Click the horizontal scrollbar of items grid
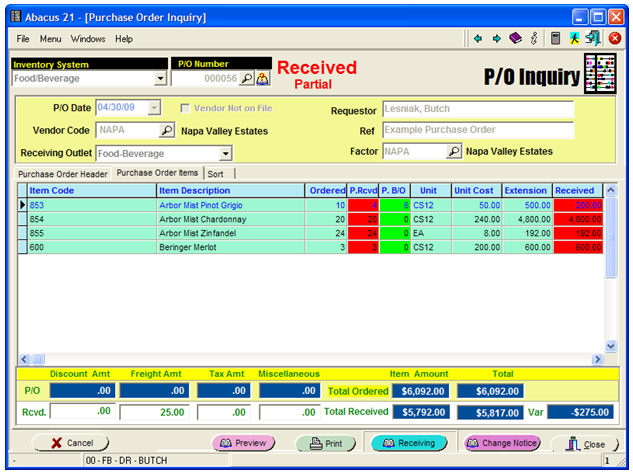The image size is (633, 475). pos(300,358)
